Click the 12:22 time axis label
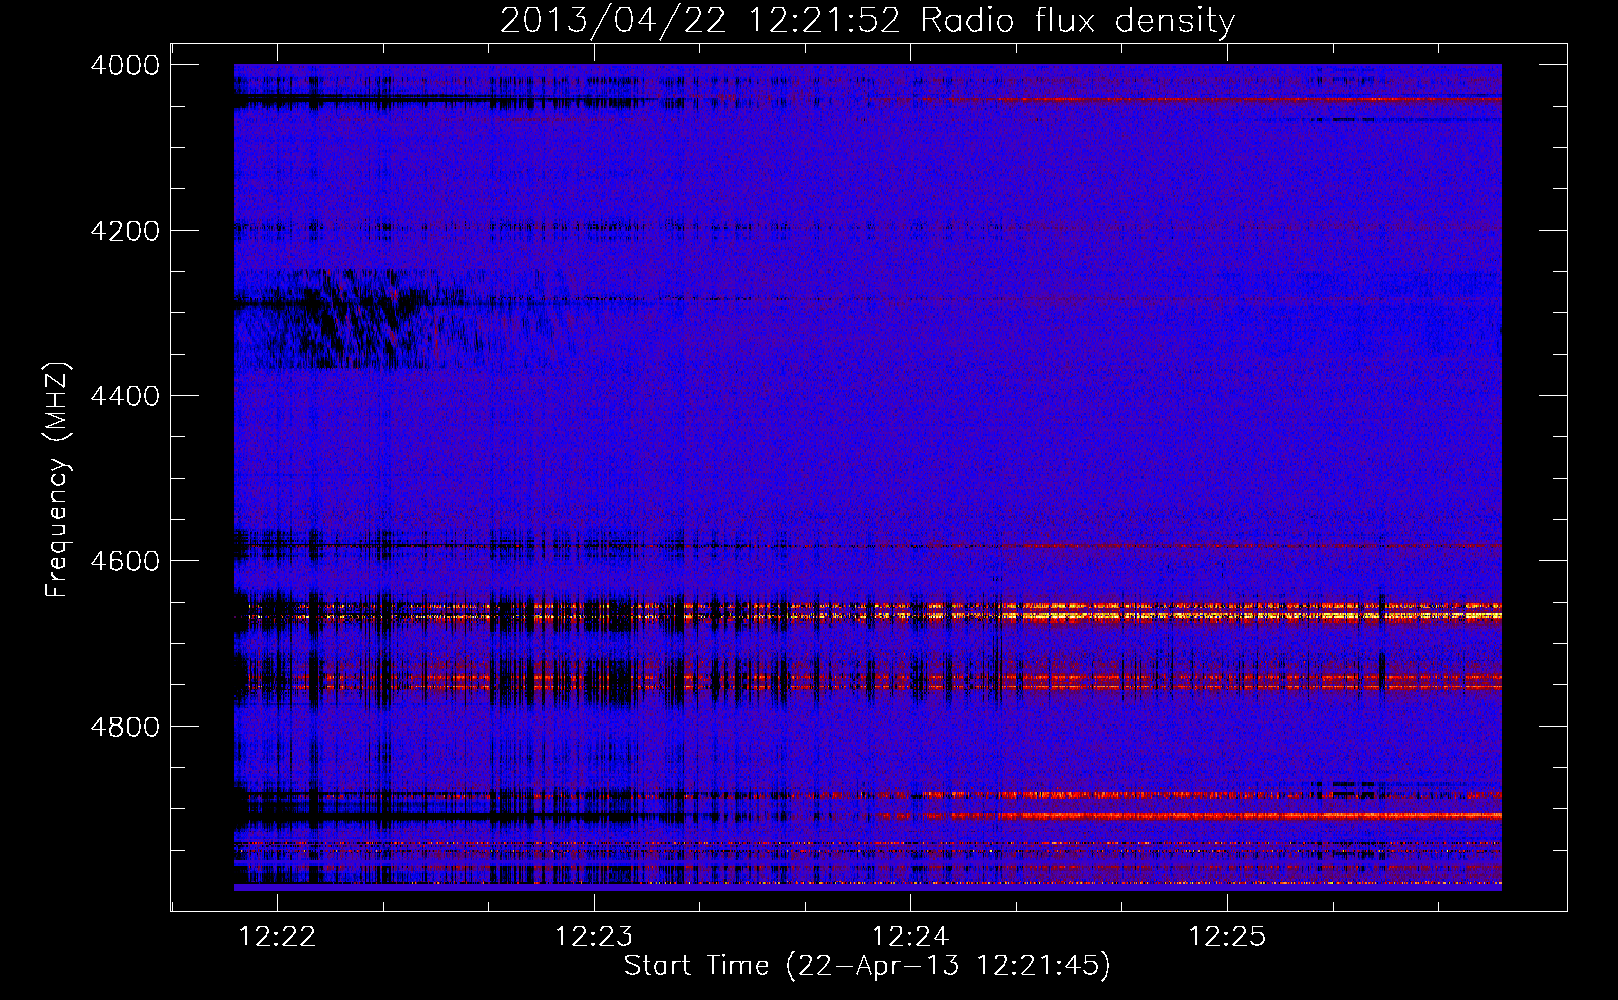This screenshot has width=1618, height=1000. click(x=278, y=937)
